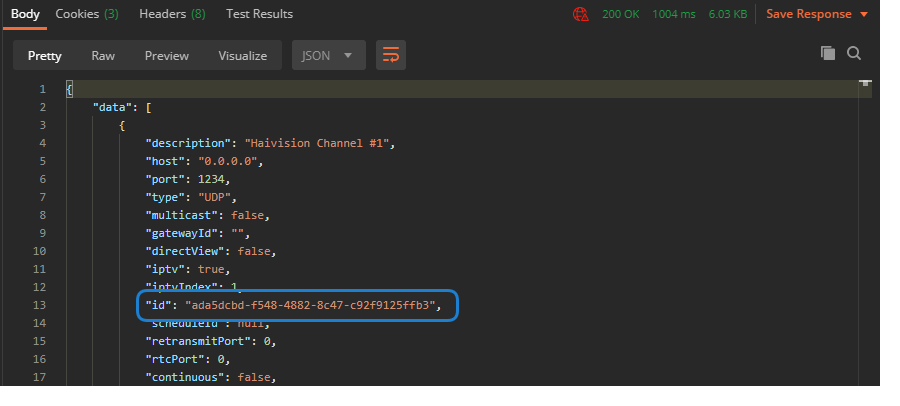Click the 1004 ms response time
This screenshot has height=406, width=900.
[675, 14]
